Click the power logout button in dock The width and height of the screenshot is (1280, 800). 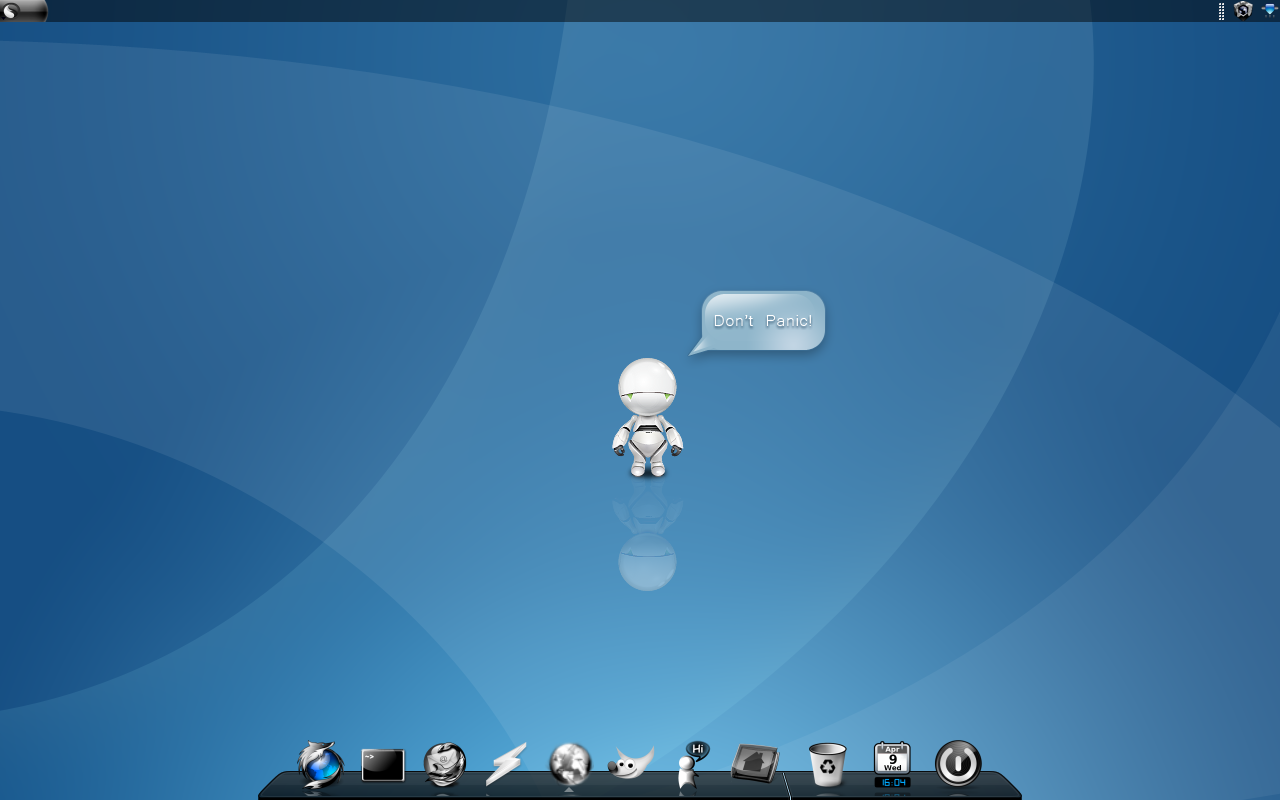tap(958, 763)
